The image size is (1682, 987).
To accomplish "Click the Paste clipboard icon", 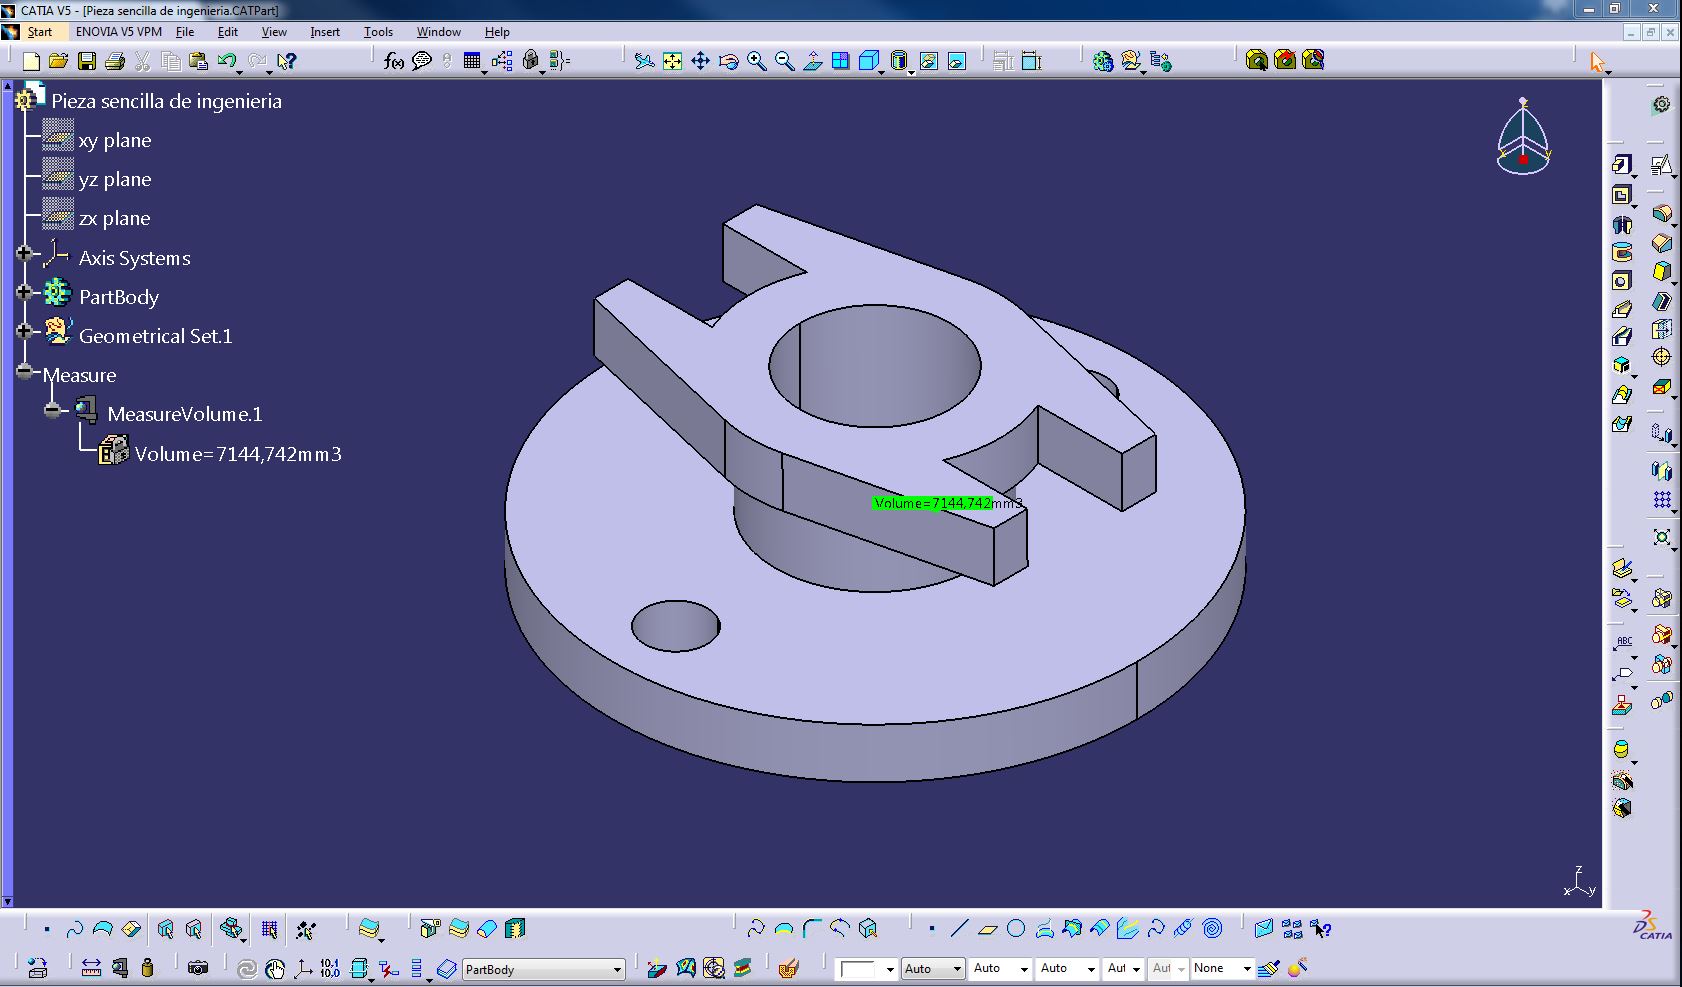I will click(198, 62).
